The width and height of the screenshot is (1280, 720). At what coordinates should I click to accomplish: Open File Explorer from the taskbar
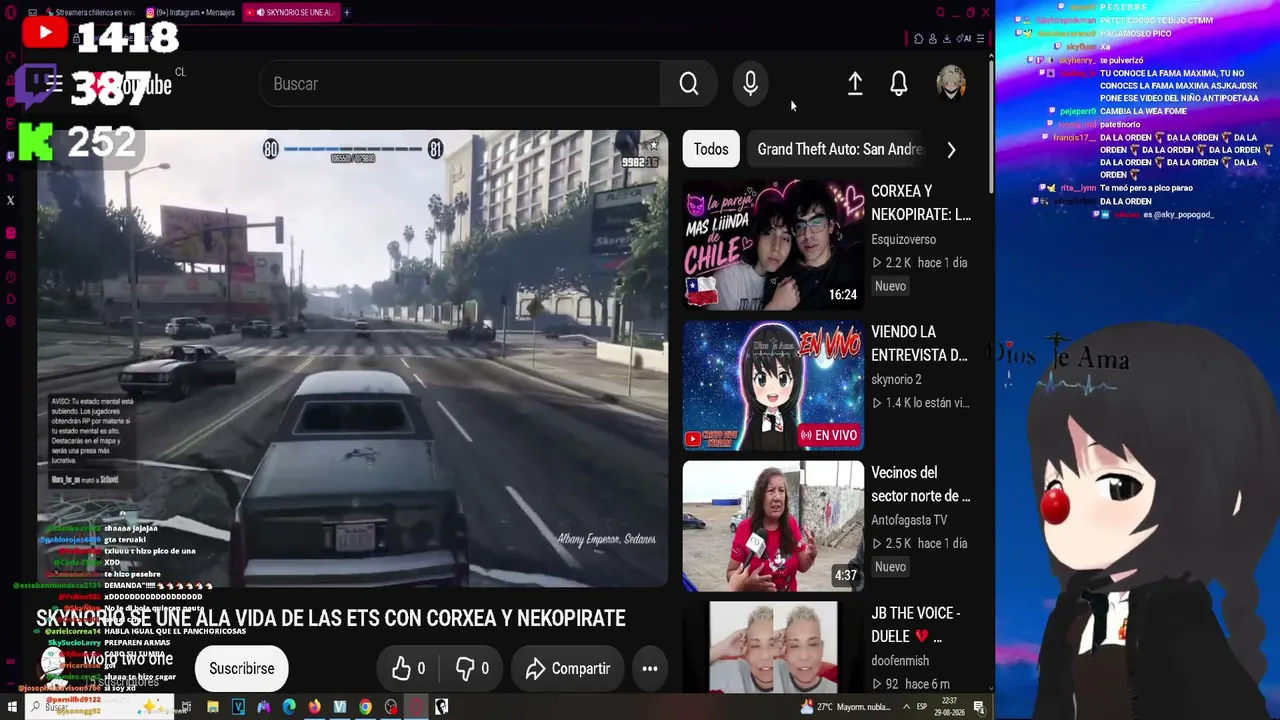coord(213,708)
